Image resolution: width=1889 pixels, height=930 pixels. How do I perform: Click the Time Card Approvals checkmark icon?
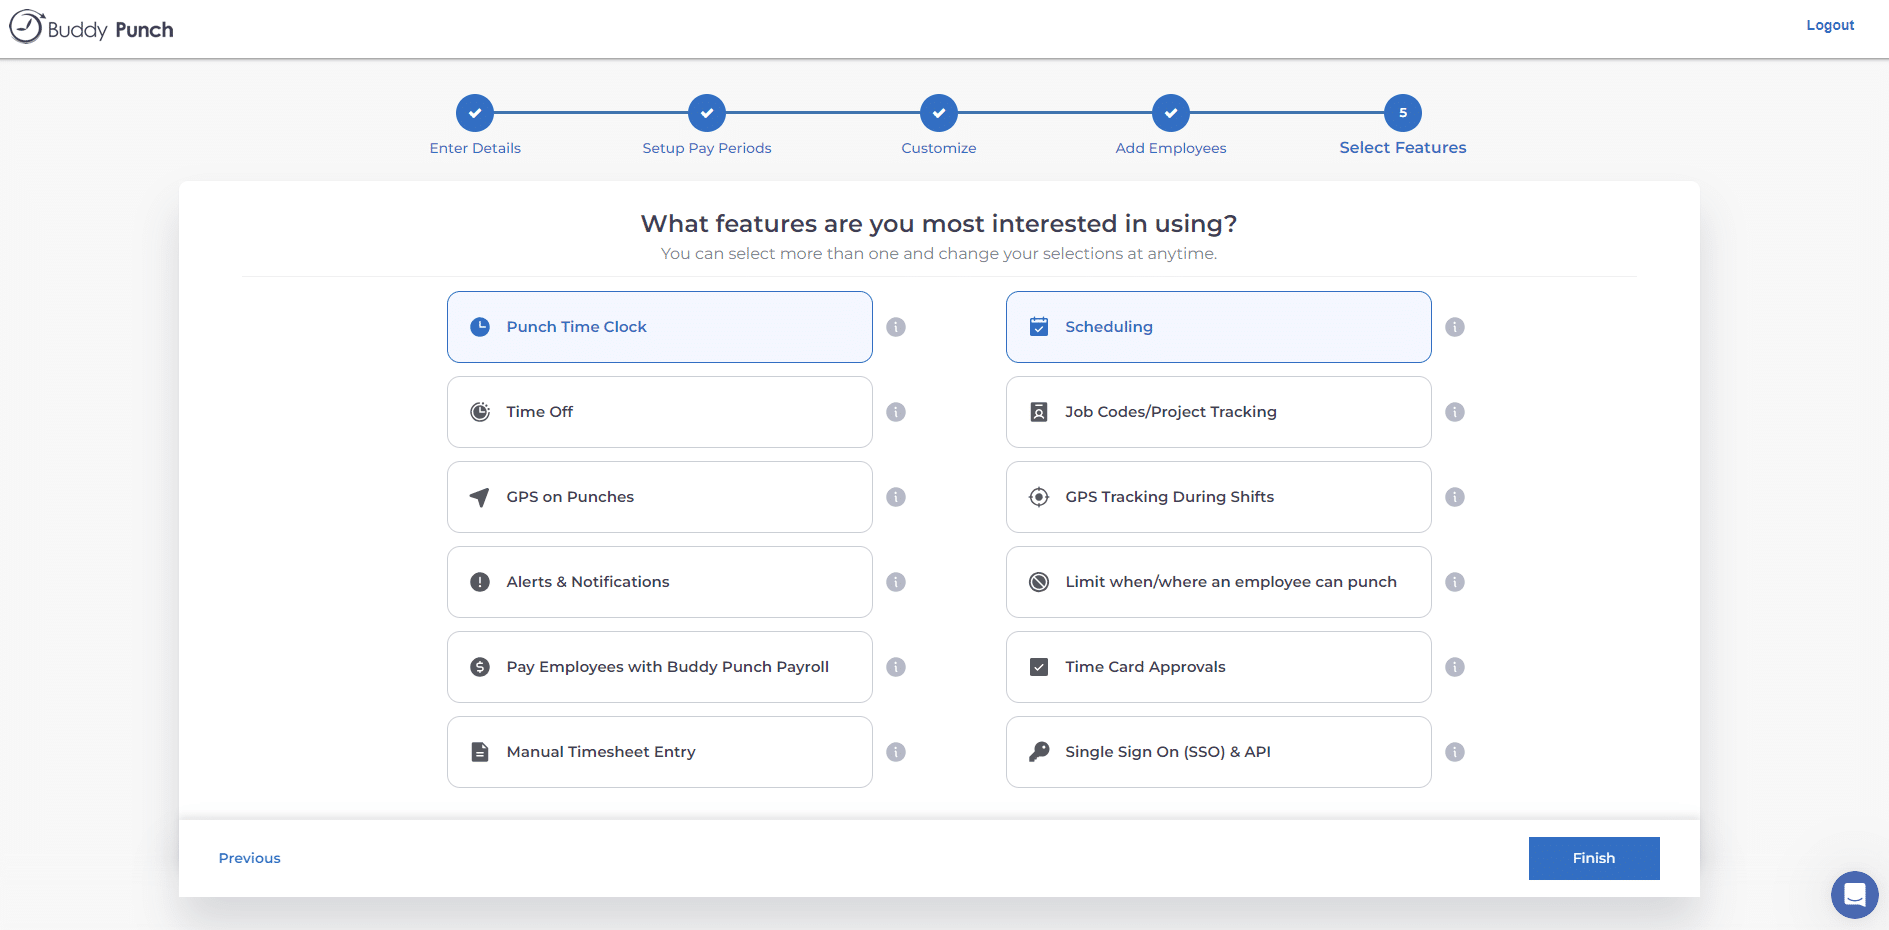click(x=1039, y=667)
